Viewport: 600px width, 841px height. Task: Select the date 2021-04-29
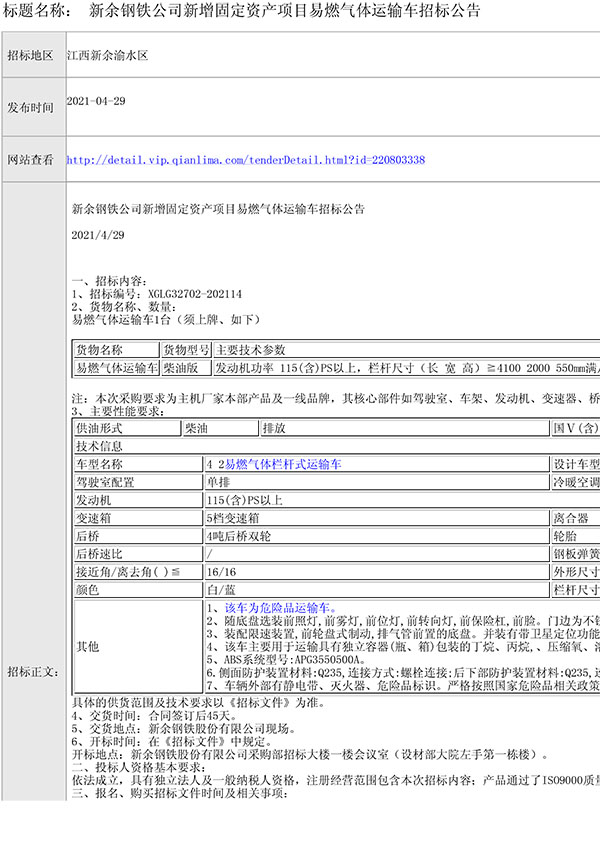coord(96,101)
